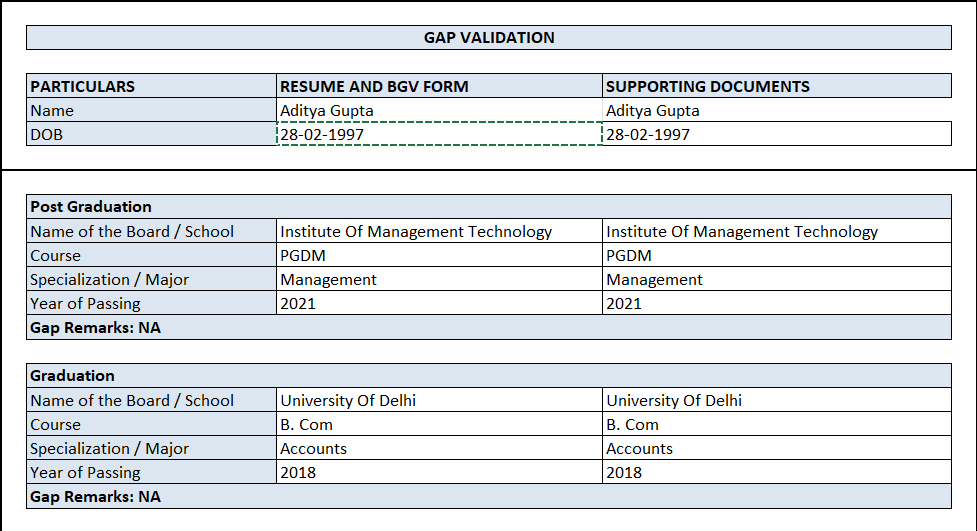
Task: Click Aditya Gupta in Resume column
Action: [439, 110]
